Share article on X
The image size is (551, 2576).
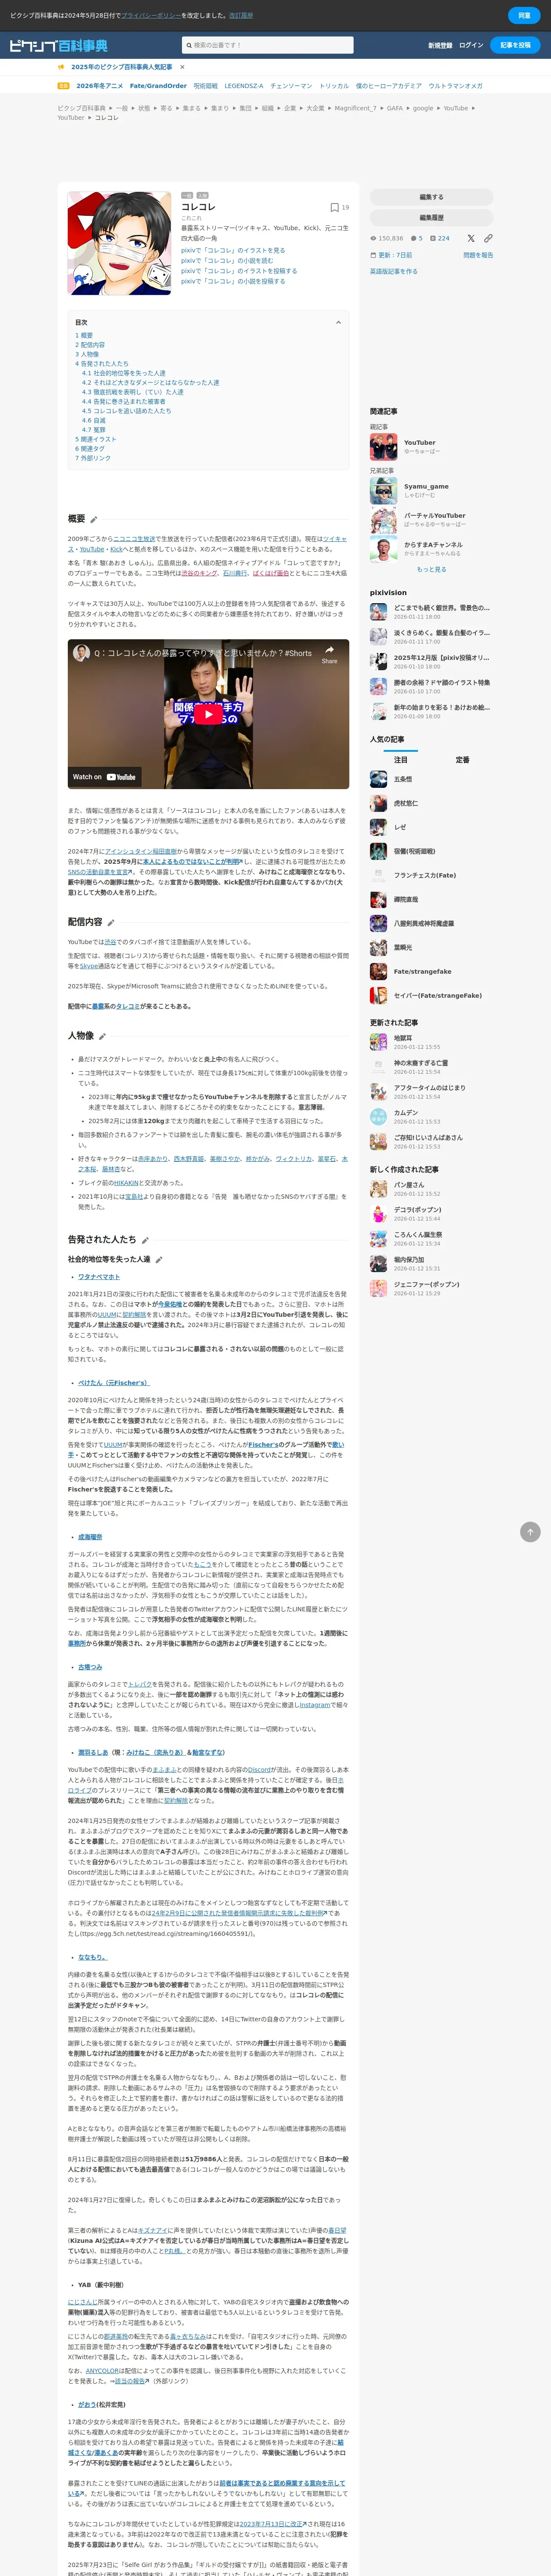(x=472, y=238)
